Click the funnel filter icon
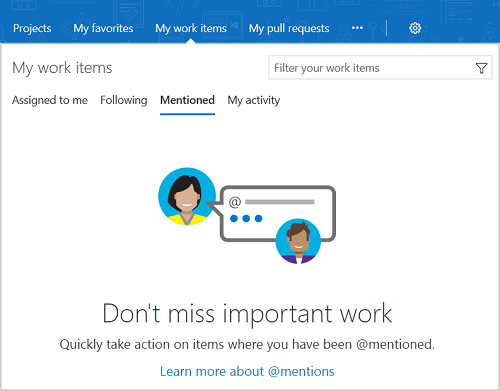This screenshot has width=500, height=391. tap(481, 68)
